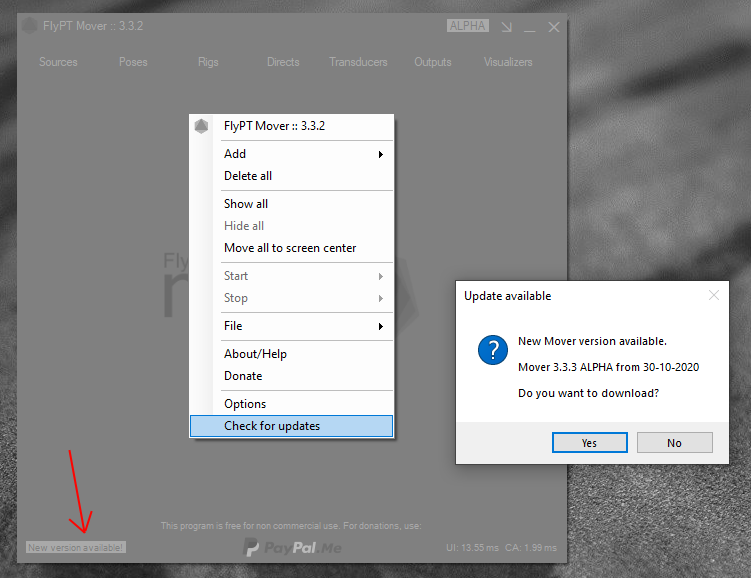The image size is (751, 578).
Task: Click the blue question mark icon in dialog
Action: click(x=492, y=350)
